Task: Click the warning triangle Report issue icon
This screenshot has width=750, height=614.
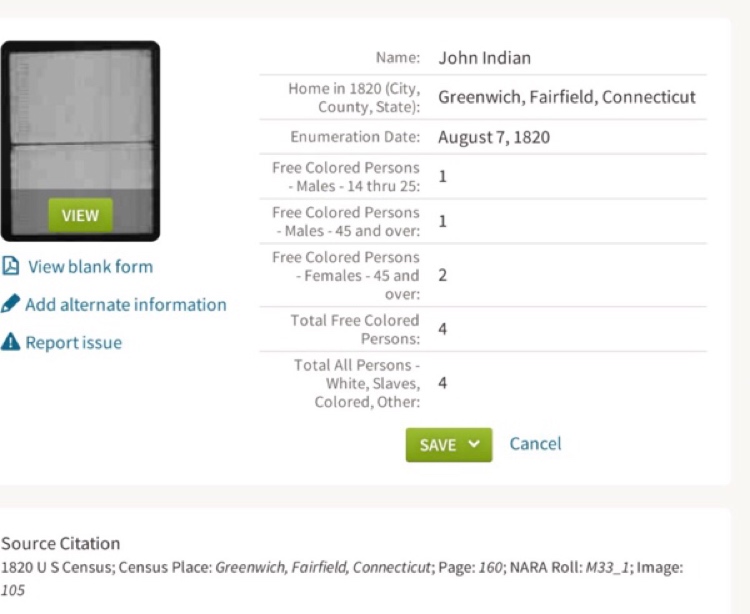Action: 10,343
